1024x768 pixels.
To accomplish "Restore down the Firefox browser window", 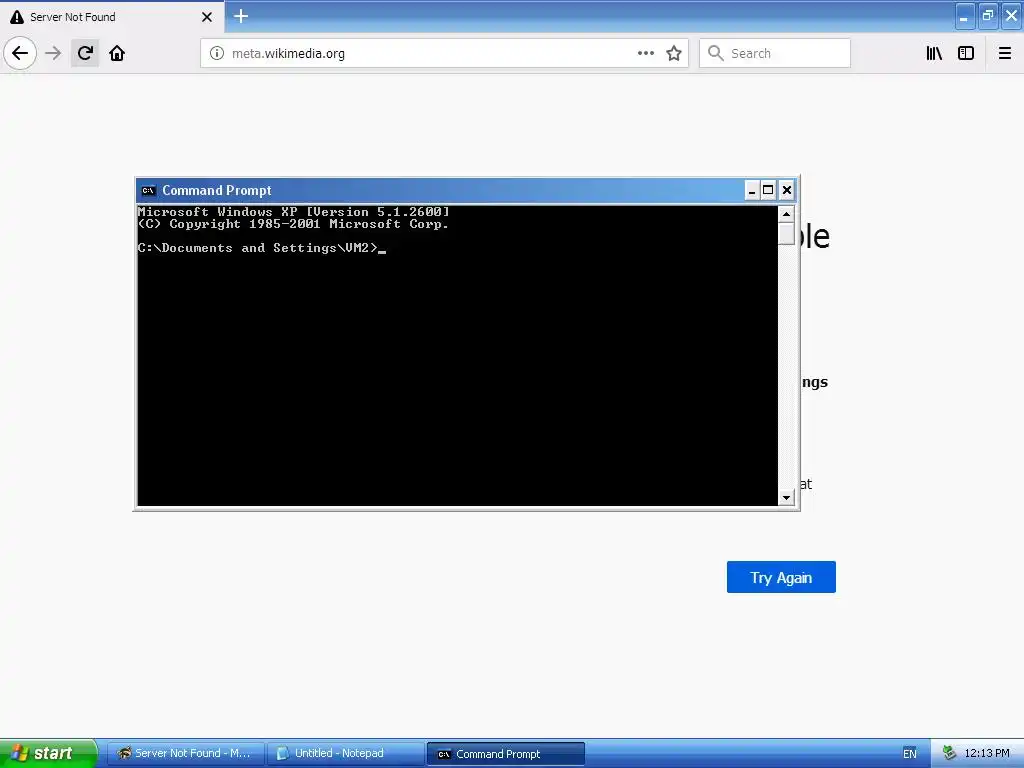I will (988, 16).
